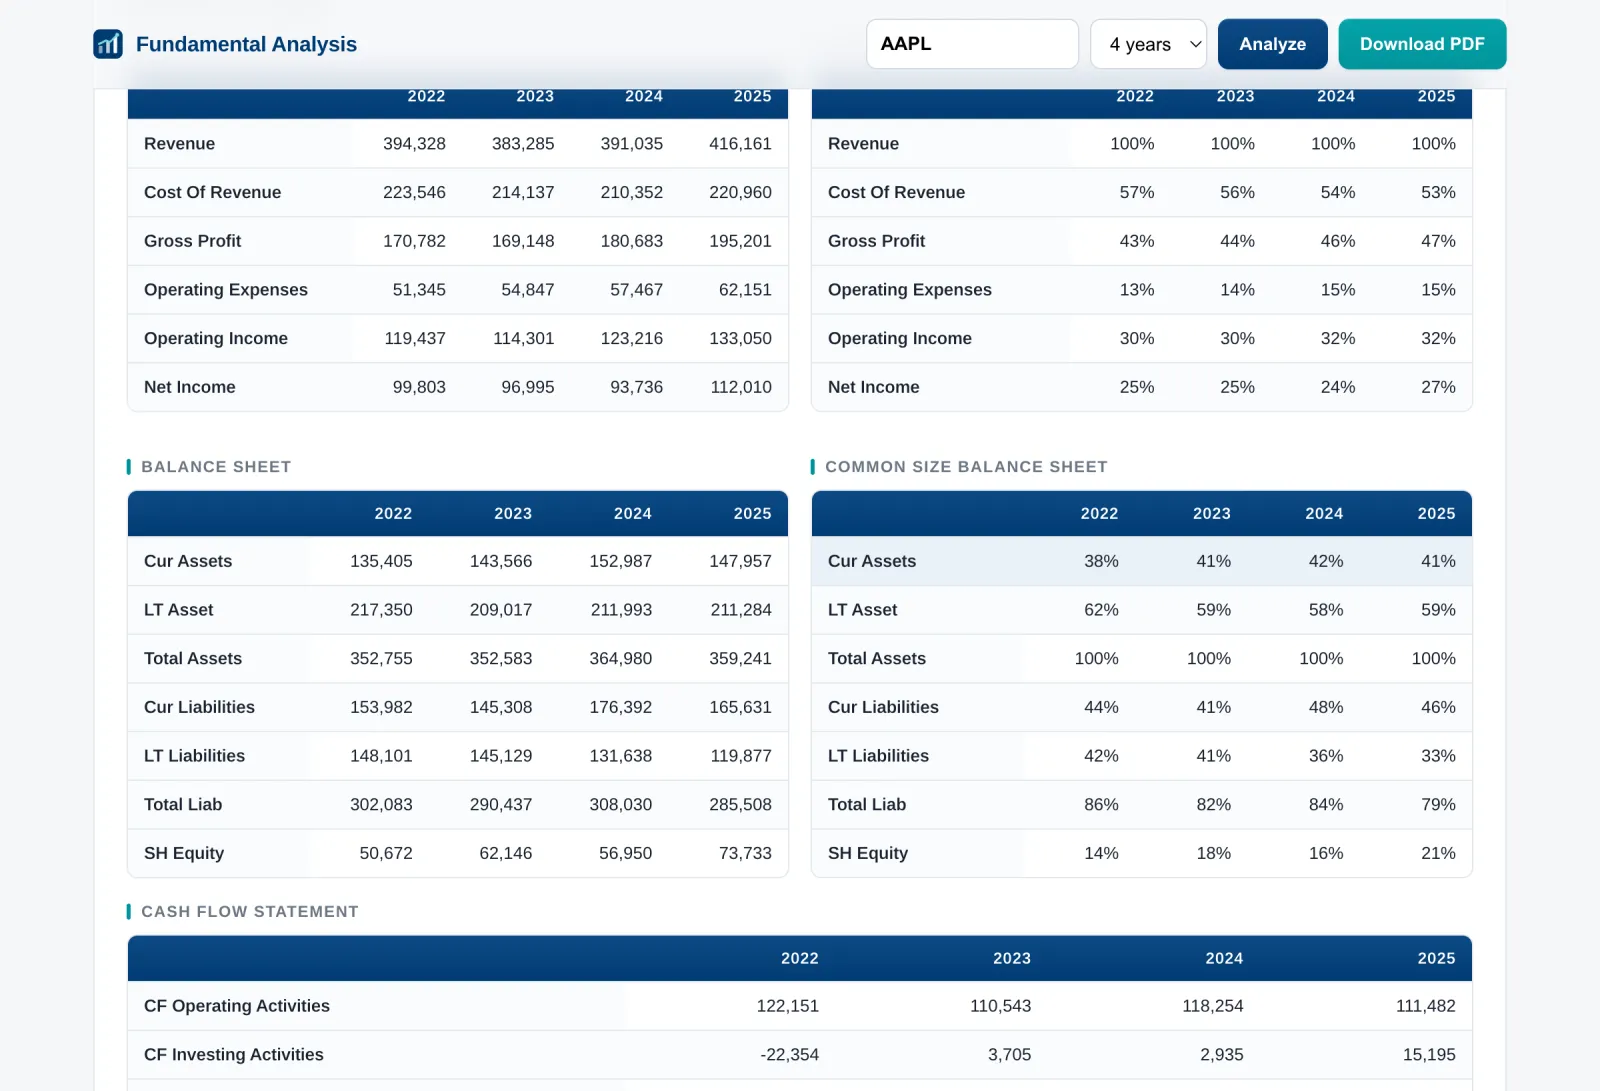
Task: Select the common size Net Income 27%
Action: click(1438, 387)
